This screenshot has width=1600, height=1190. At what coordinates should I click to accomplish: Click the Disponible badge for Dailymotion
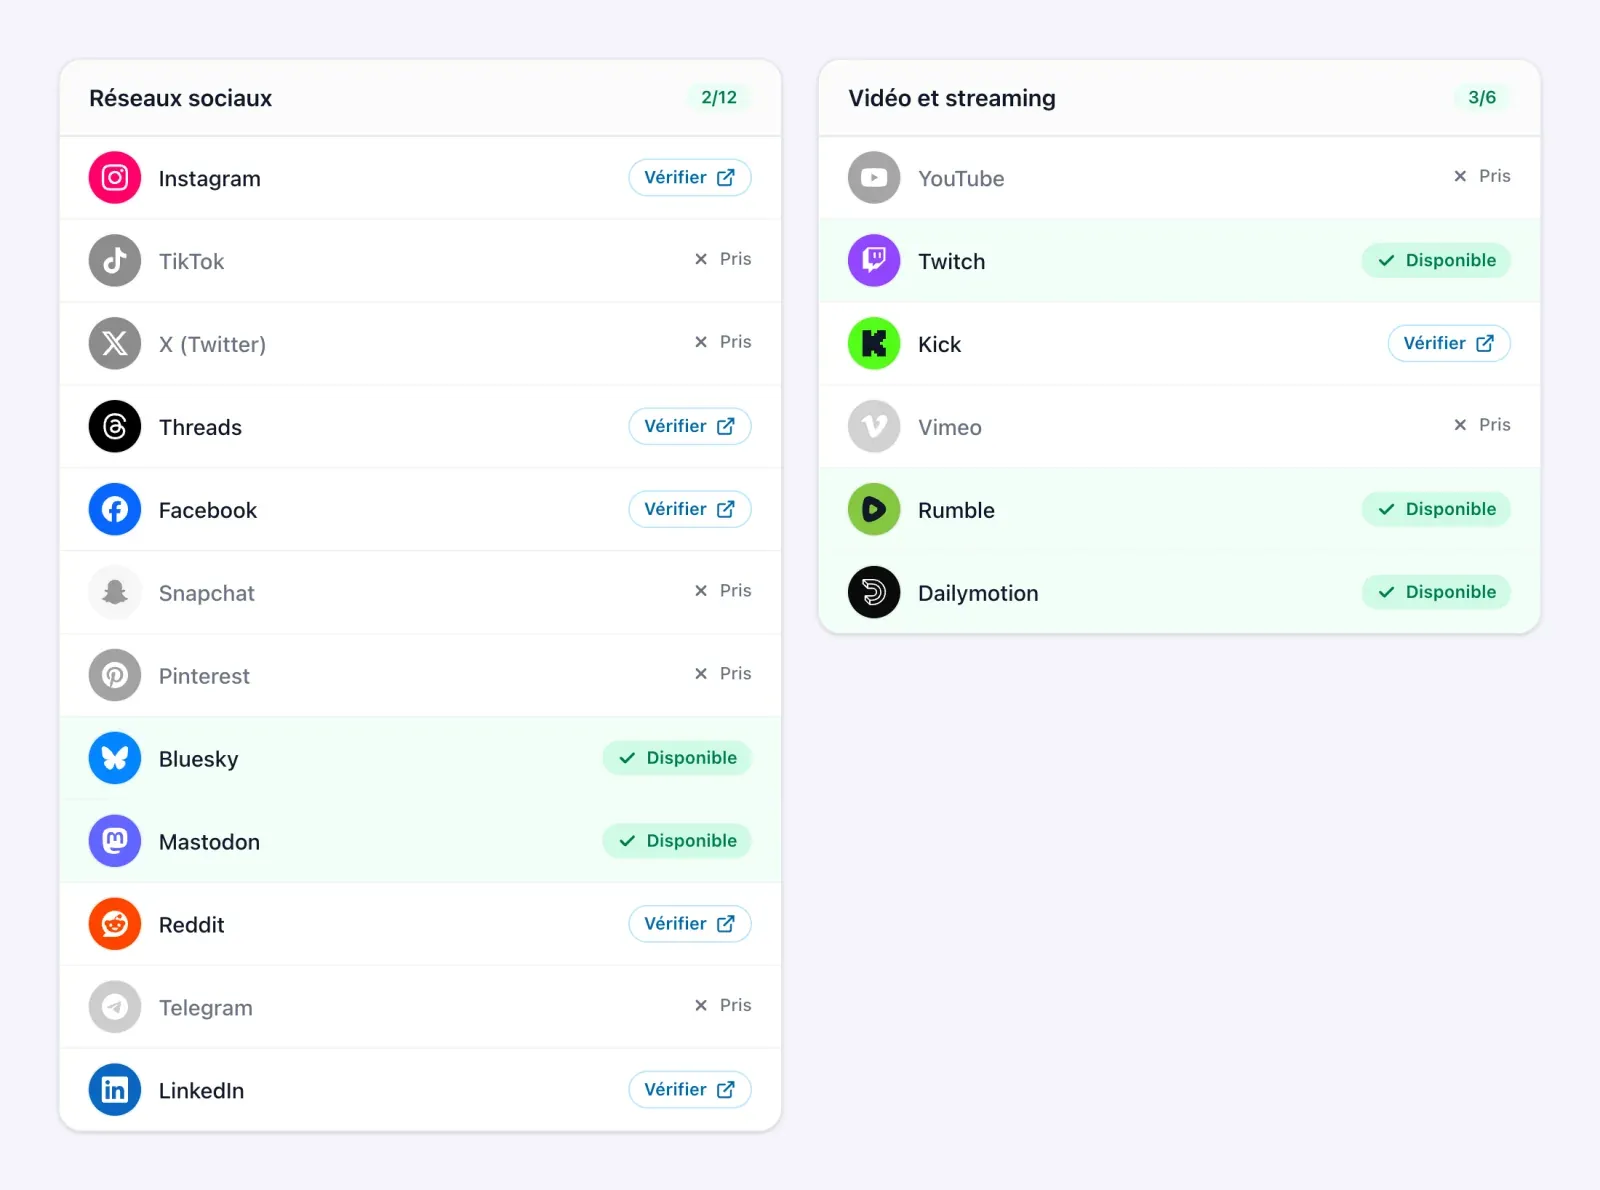click(1436, 593)
